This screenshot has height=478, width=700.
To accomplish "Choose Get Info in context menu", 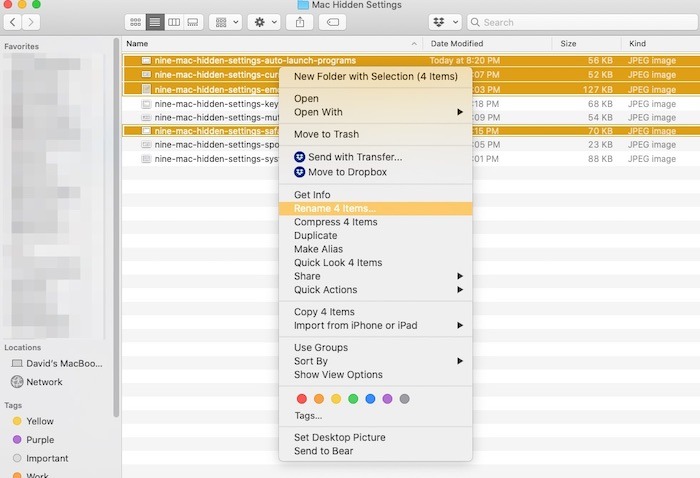I will tap(375, 195).
